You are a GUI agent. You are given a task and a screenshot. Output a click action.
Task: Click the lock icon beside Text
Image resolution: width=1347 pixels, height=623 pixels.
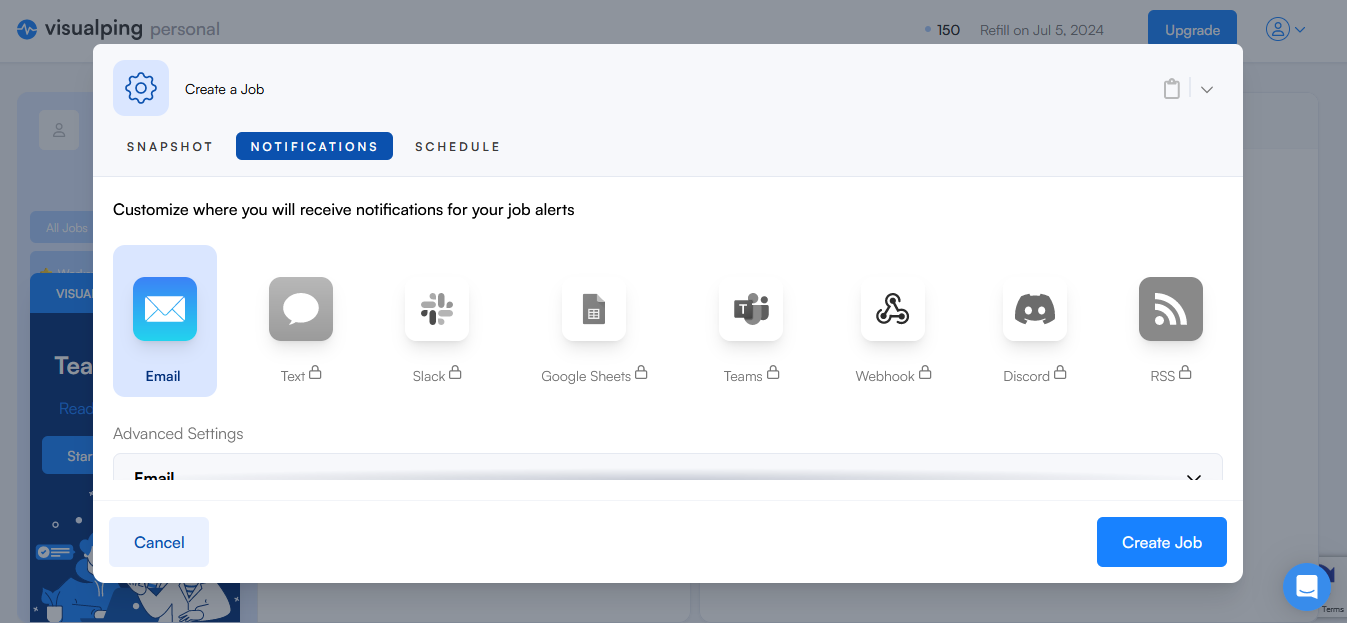coord(315,373)
